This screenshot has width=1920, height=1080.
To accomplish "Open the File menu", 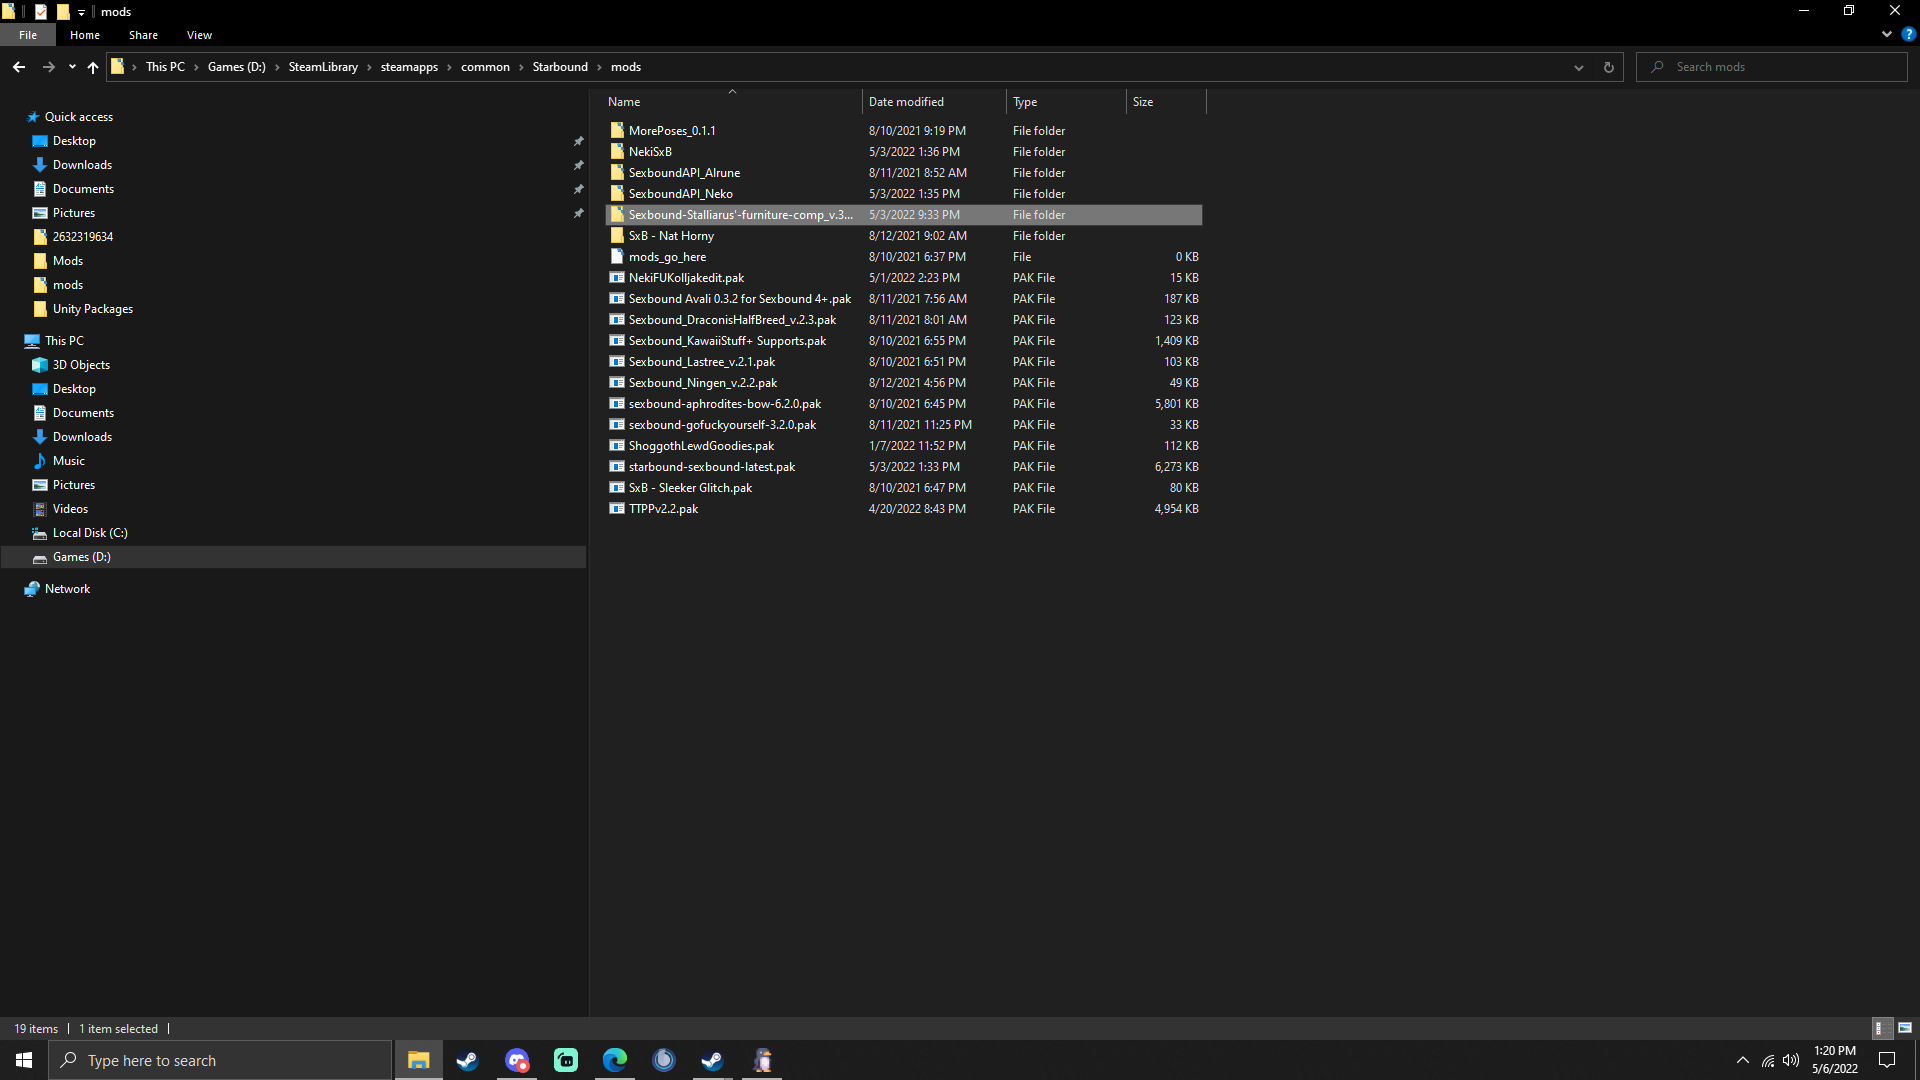I will 28,35.
